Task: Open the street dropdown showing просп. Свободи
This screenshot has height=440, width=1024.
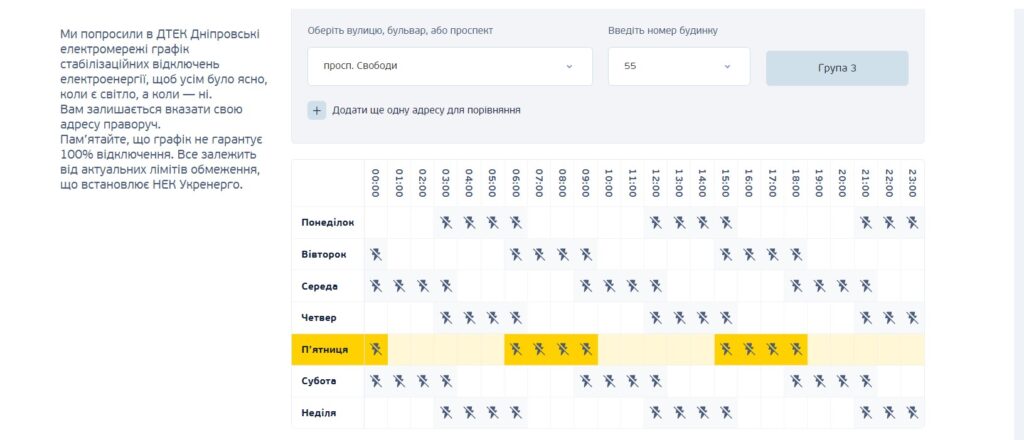Action: pyautogui.click(x=450, y=66)
